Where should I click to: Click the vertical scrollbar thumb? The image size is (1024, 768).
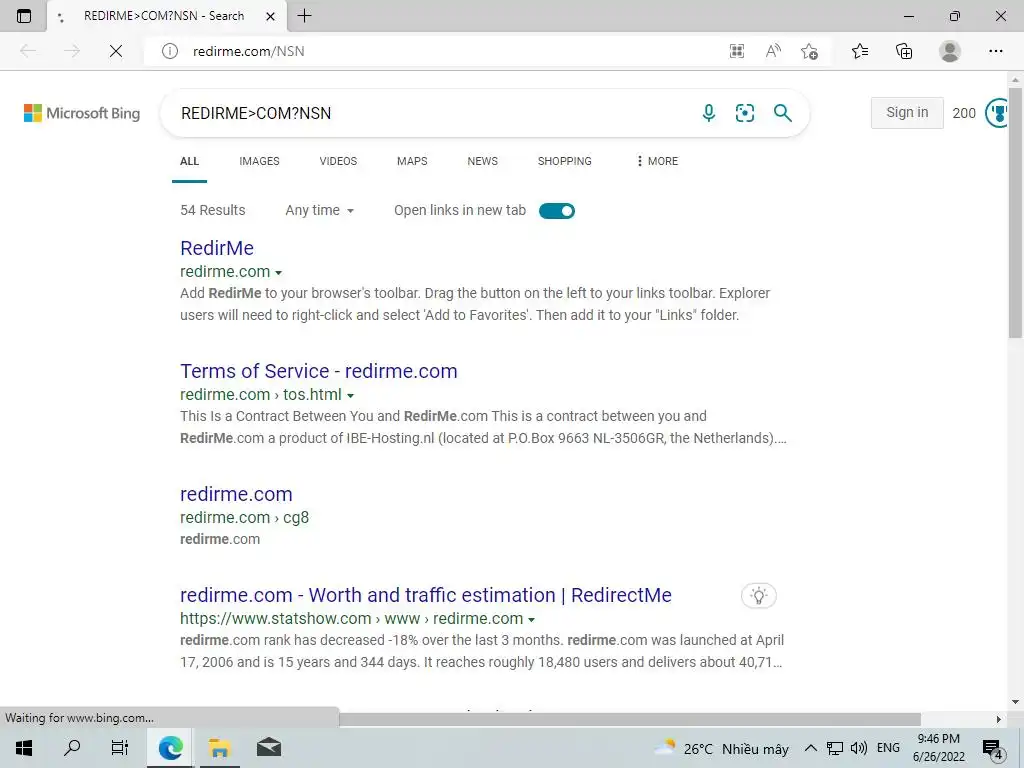(1015, 212)
